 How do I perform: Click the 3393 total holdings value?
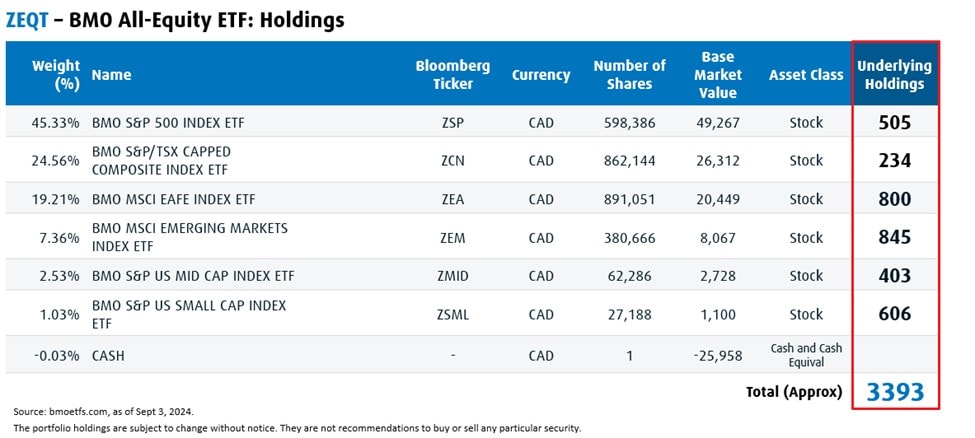click(x=895, y=392)
